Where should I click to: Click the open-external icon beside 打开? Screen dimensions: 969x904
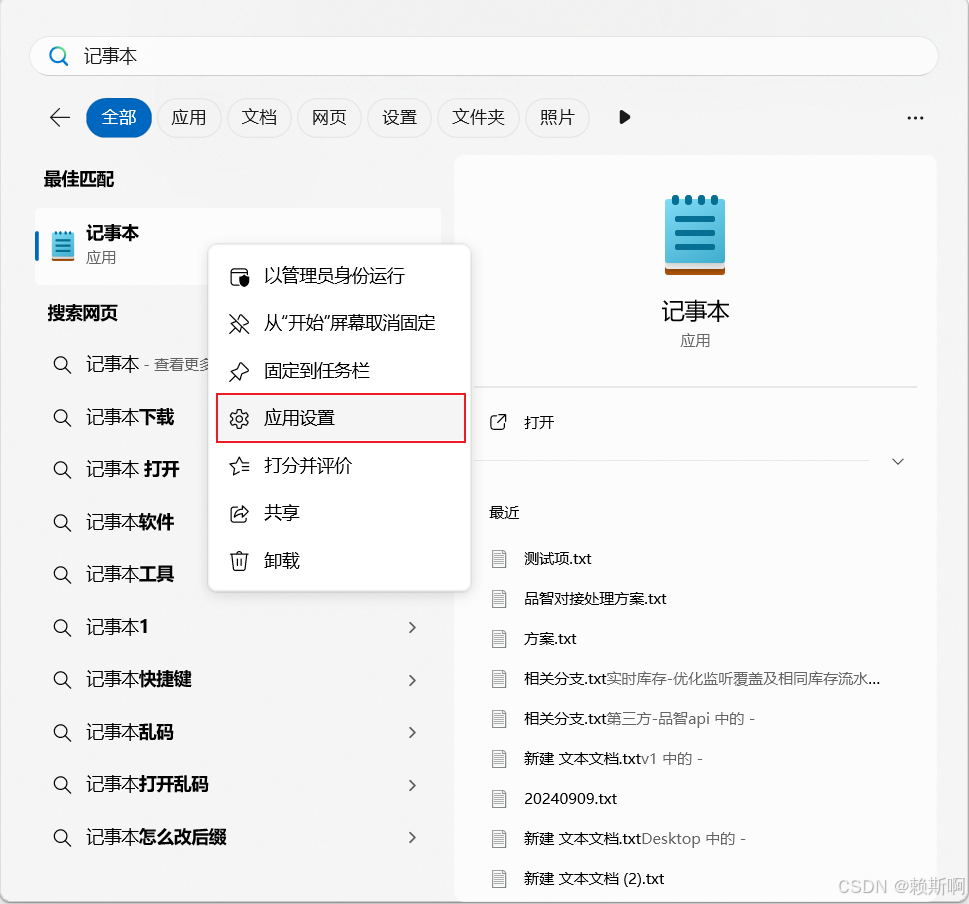point(498,422)
